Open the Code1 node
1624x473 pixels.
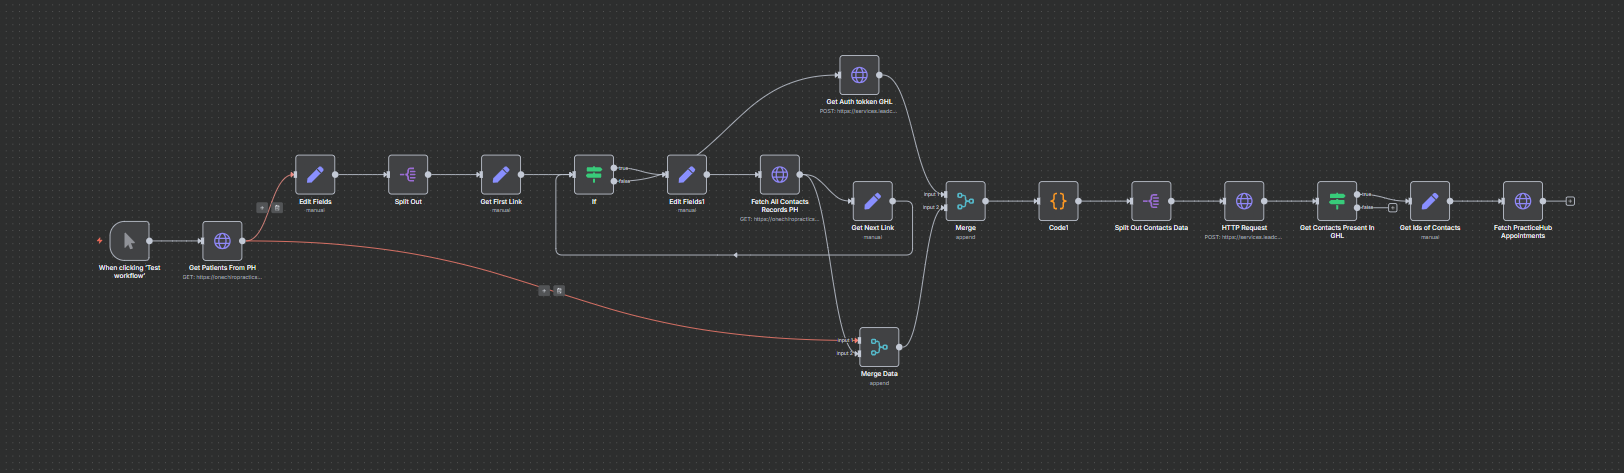pos(1058,201)
